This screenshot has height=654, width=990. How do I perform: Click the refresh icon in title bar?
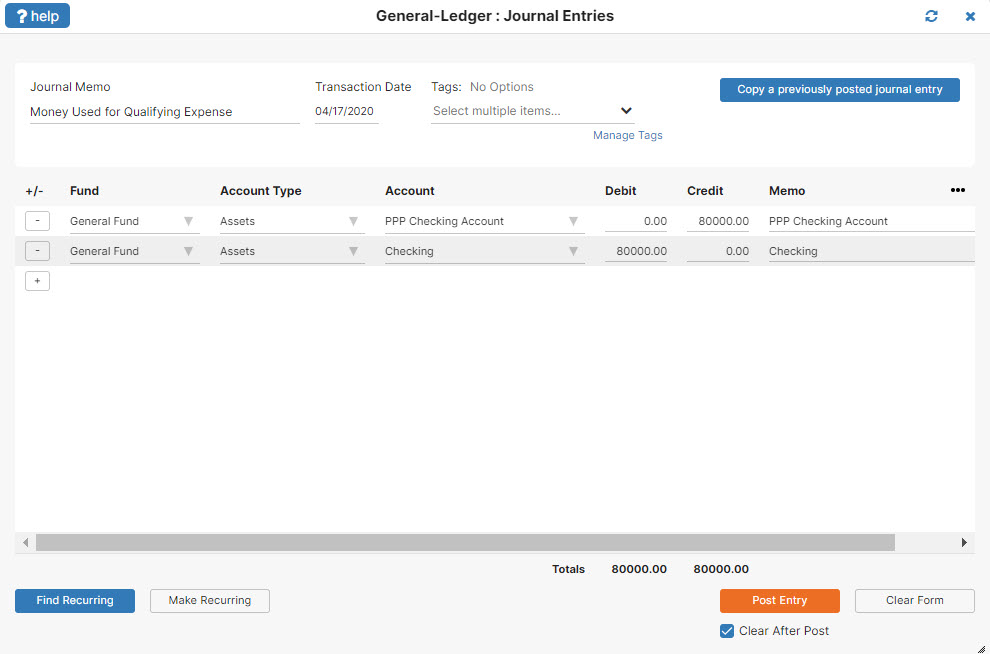tap(931, 16)
